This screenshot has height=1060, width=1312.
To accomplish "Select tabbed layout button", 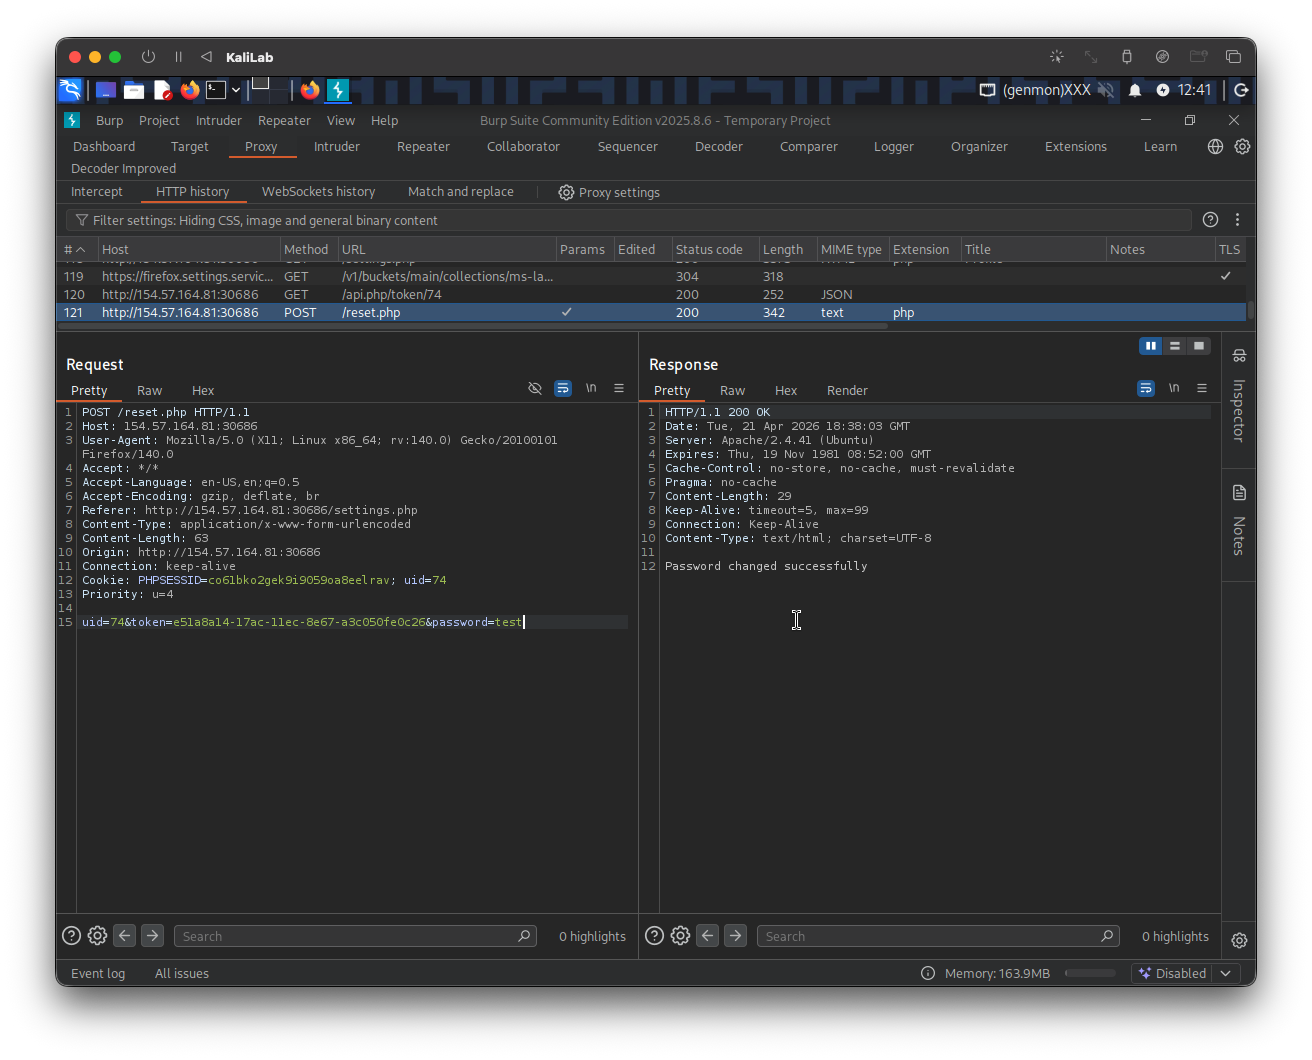I will (x=1199, y=346).
